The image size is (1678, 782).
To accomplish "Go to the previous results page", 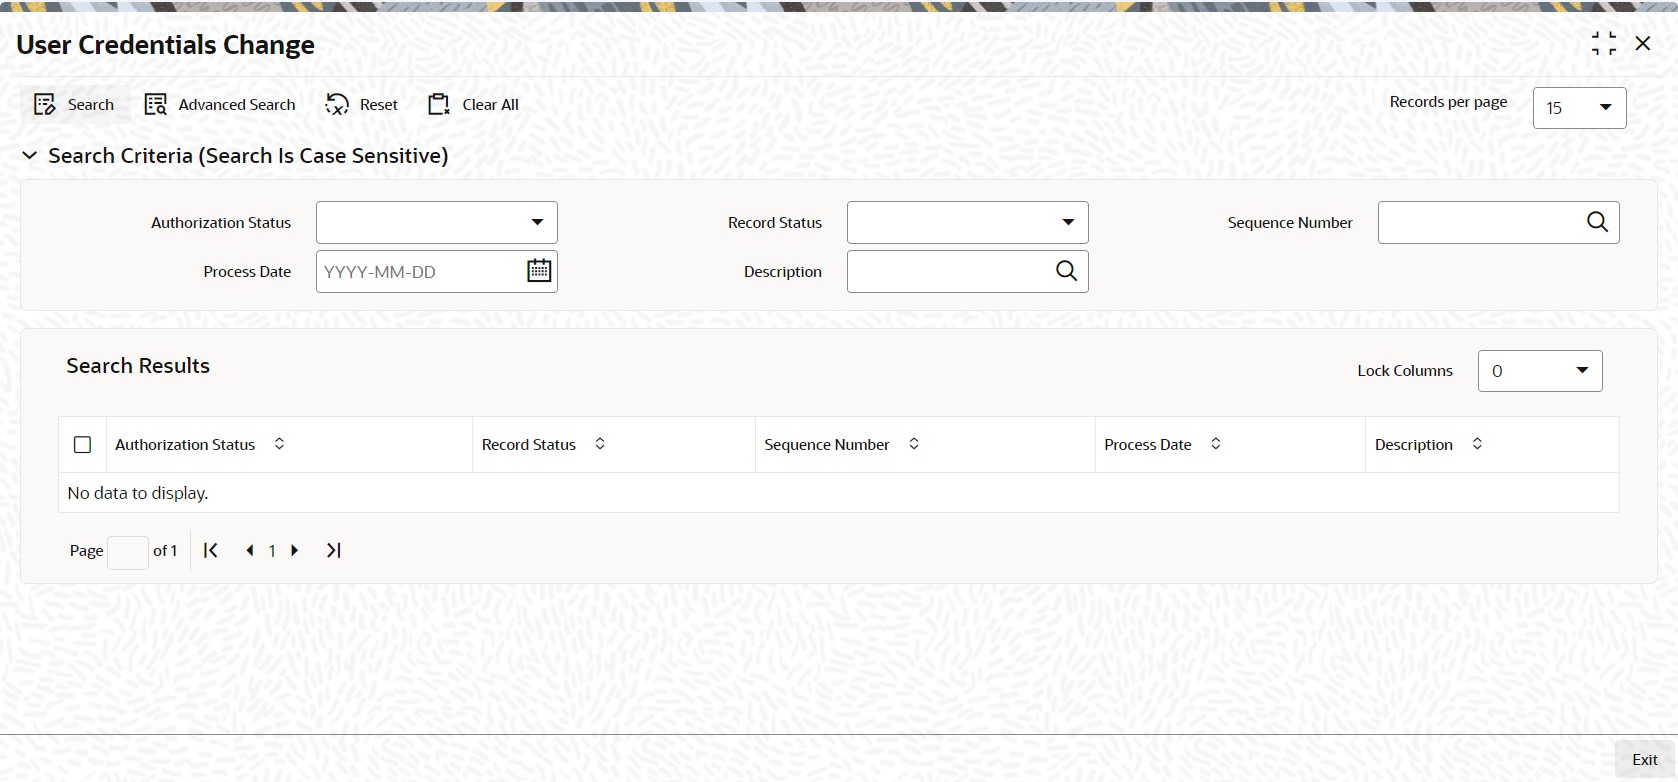I will point(249,550).
